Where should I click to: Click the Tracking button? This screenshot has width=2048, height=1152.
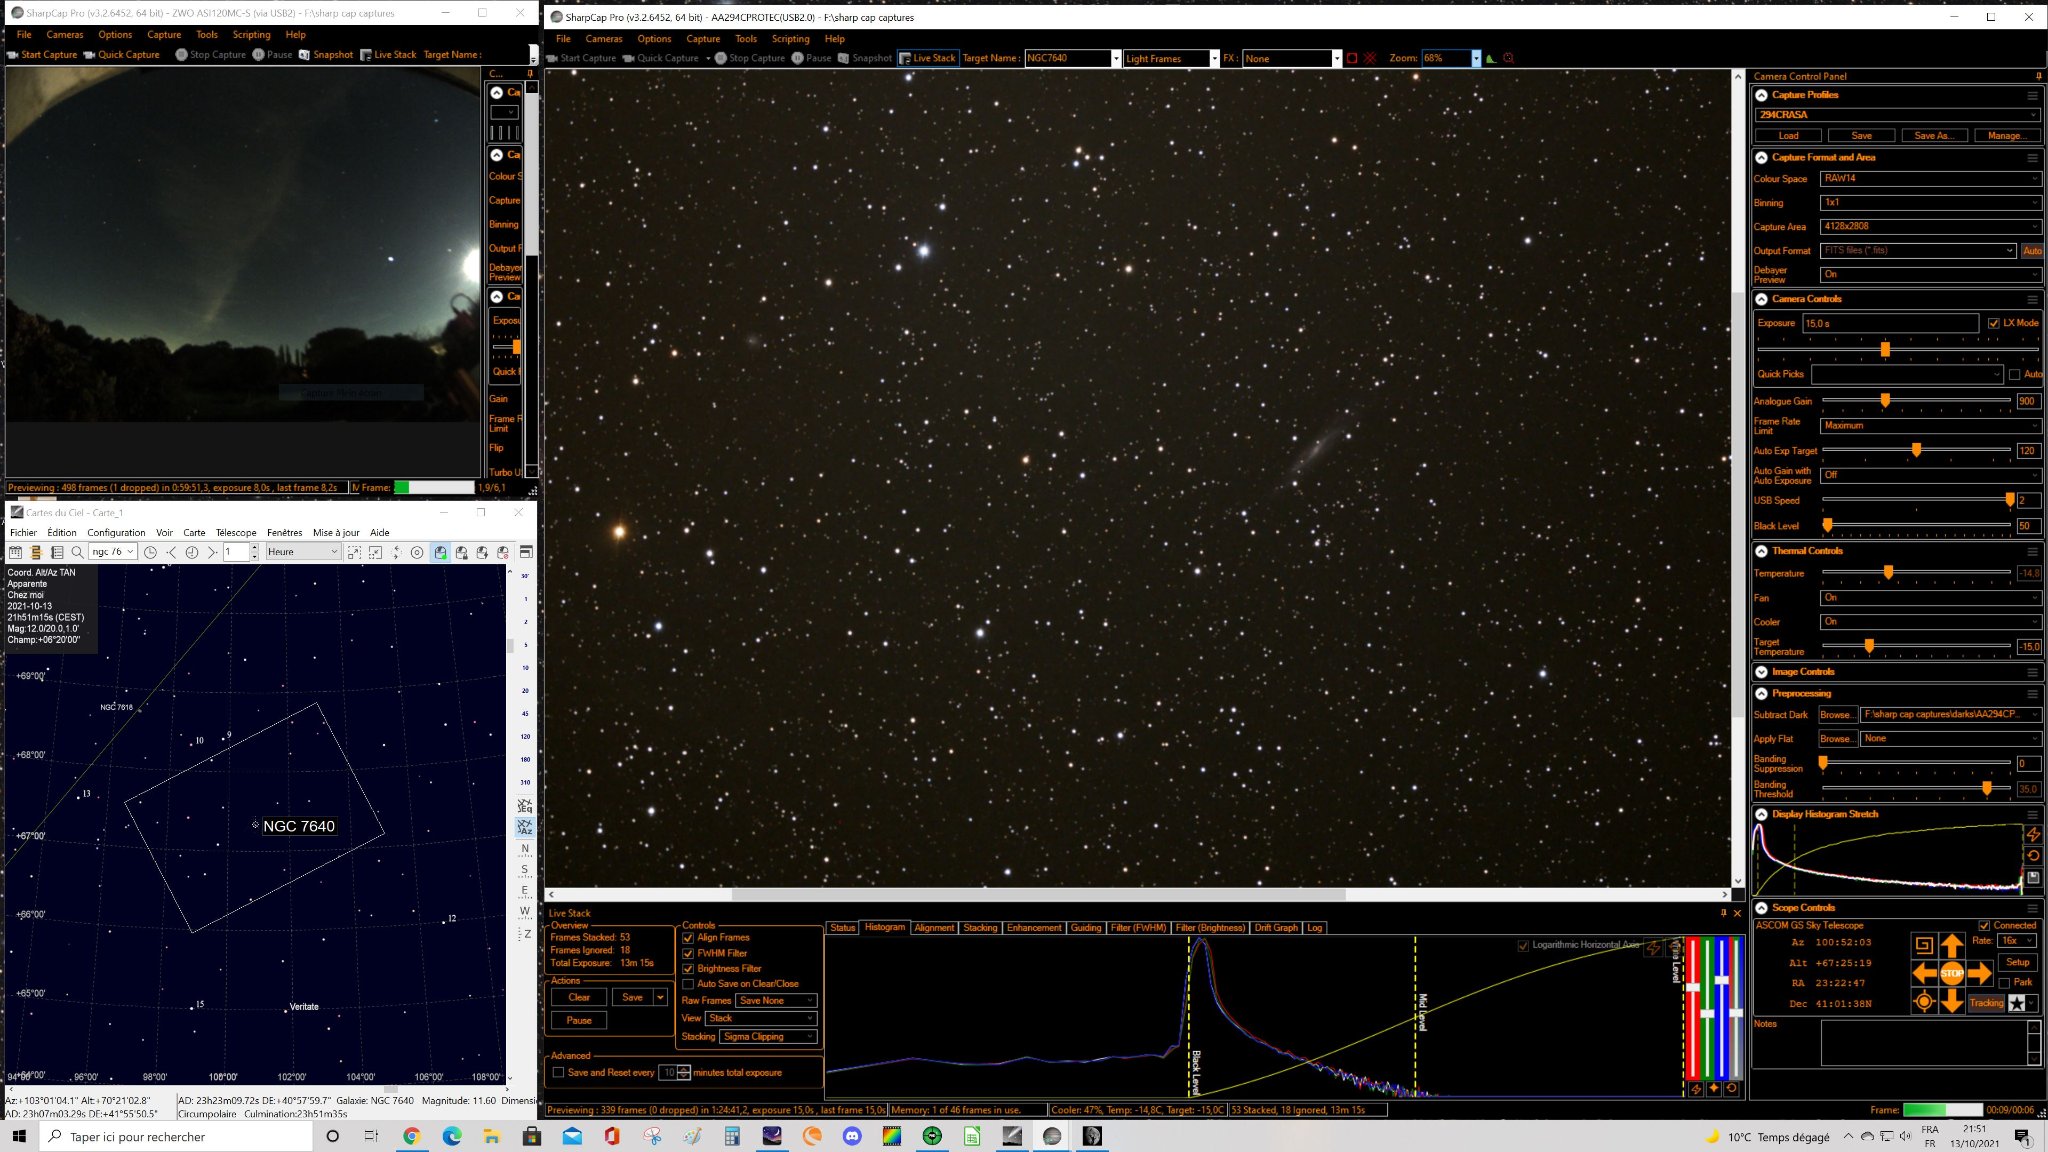(x=1986, y=1003)
